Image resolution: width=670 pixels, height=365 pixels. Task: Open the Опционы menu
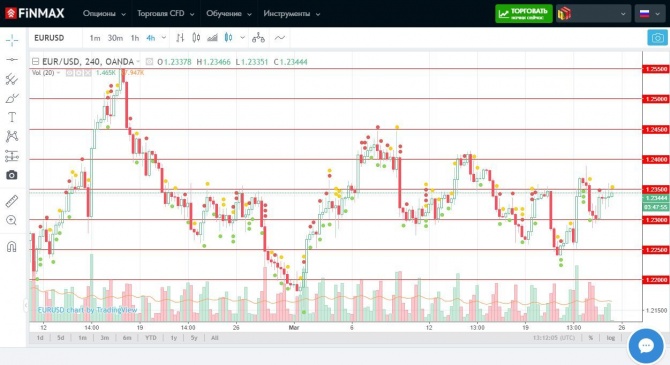pyautogui.click(x=104, y=14)
